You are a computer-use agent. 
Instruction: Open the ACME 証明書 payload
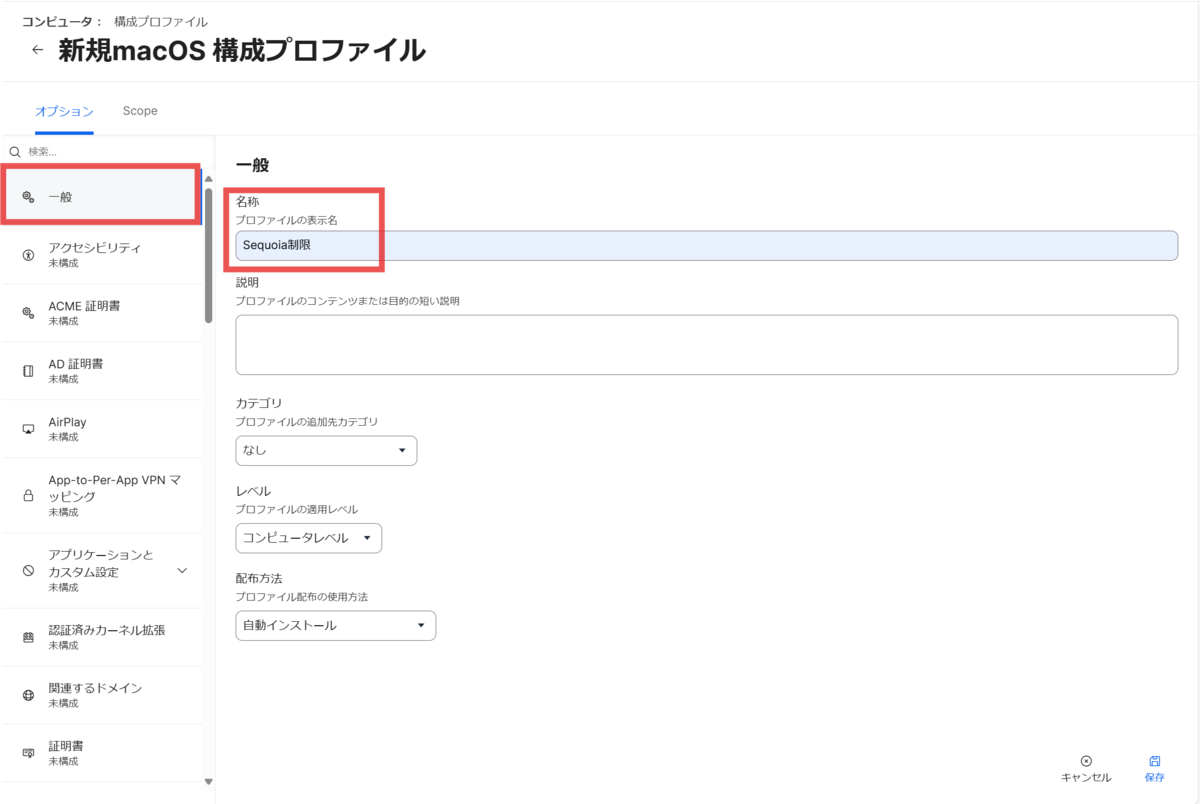coord(102,313)
